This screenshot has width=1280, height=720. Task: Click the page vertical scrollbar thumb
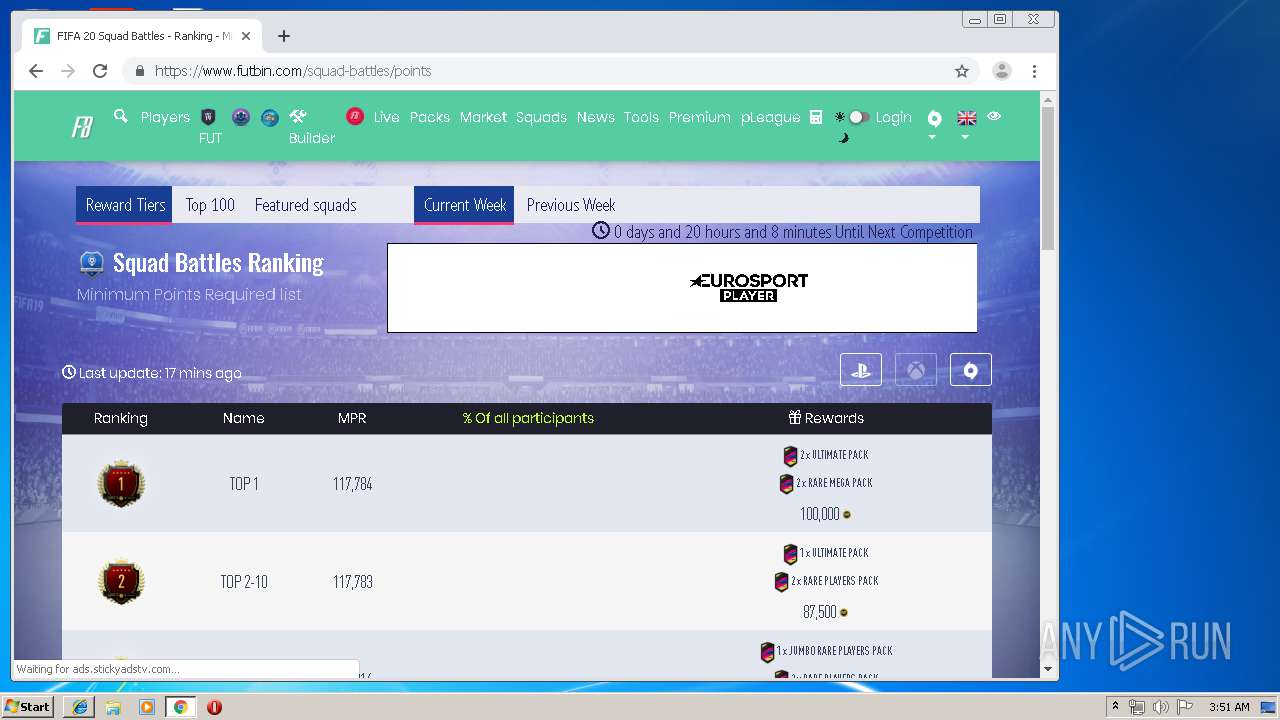1048,178
